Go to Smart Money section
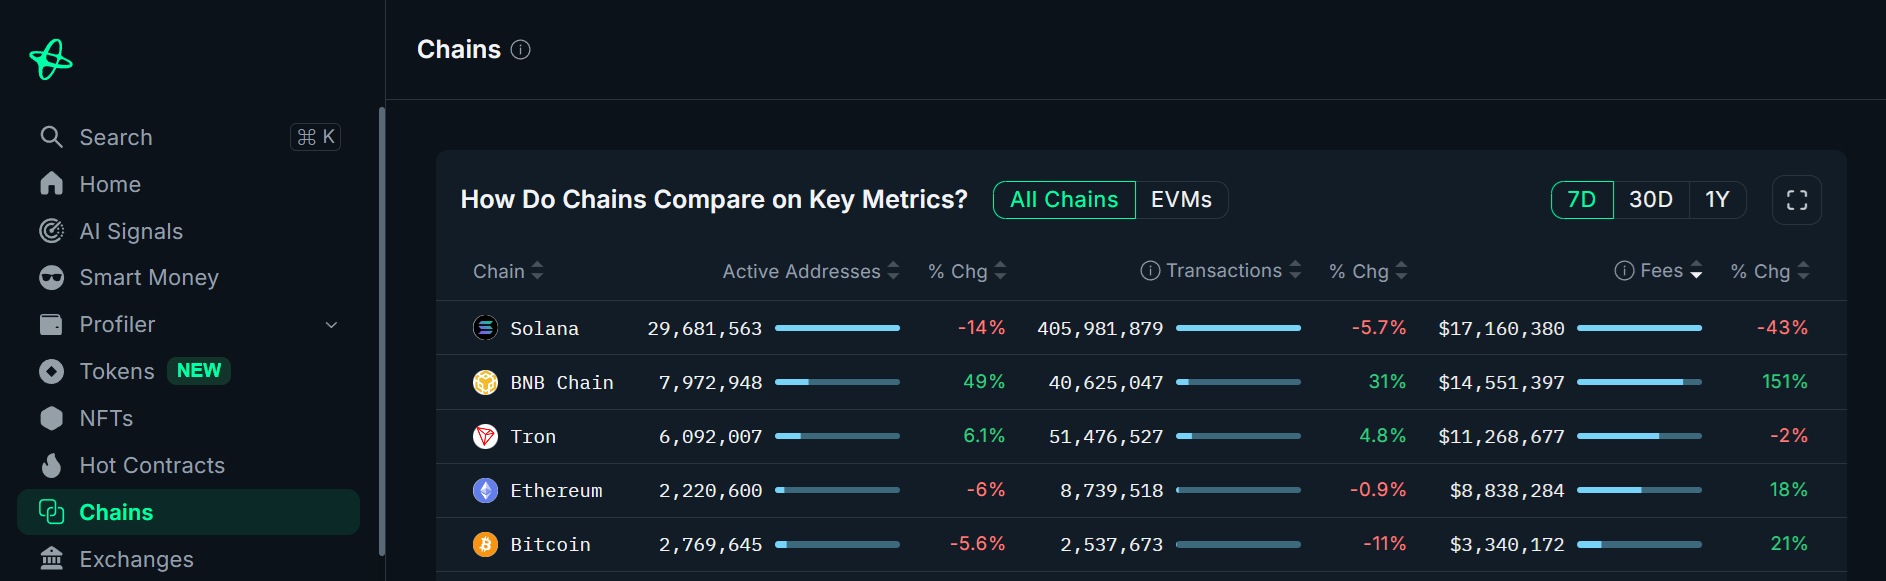The width and height of the screenshot is (1886, 581). [188, 277]
